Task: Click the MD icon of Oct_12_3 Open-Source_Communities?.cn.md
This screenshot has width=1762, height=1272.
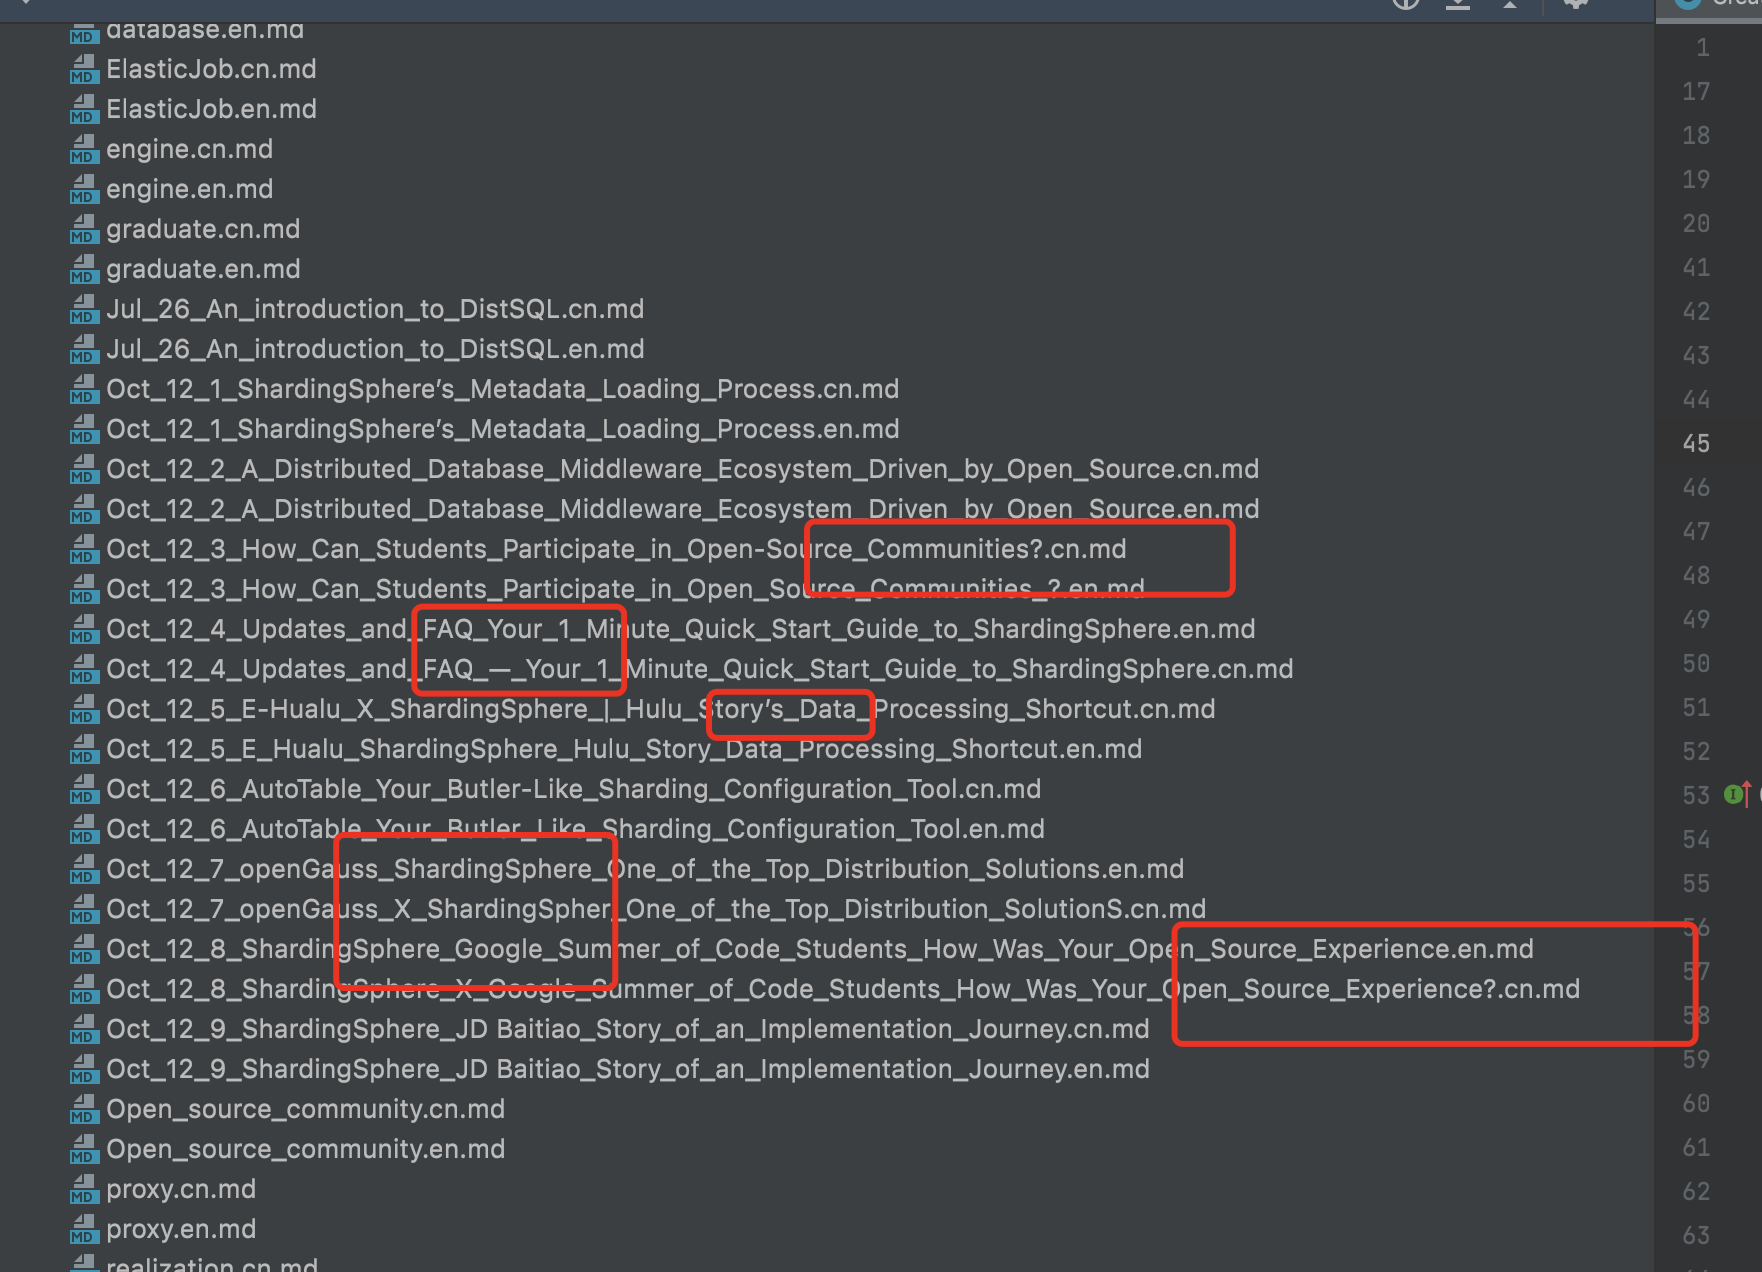Action: click(84, 549)
